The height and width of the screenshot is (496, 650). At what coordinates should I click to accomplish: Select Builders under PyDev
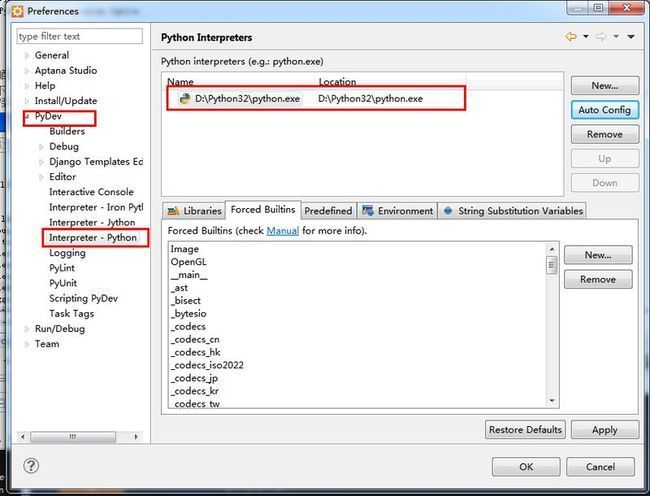[x=67, y=131]
